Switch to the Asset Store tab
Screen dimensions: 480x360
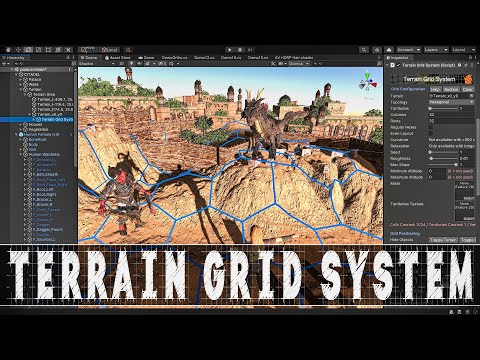(x=118, y=57)
